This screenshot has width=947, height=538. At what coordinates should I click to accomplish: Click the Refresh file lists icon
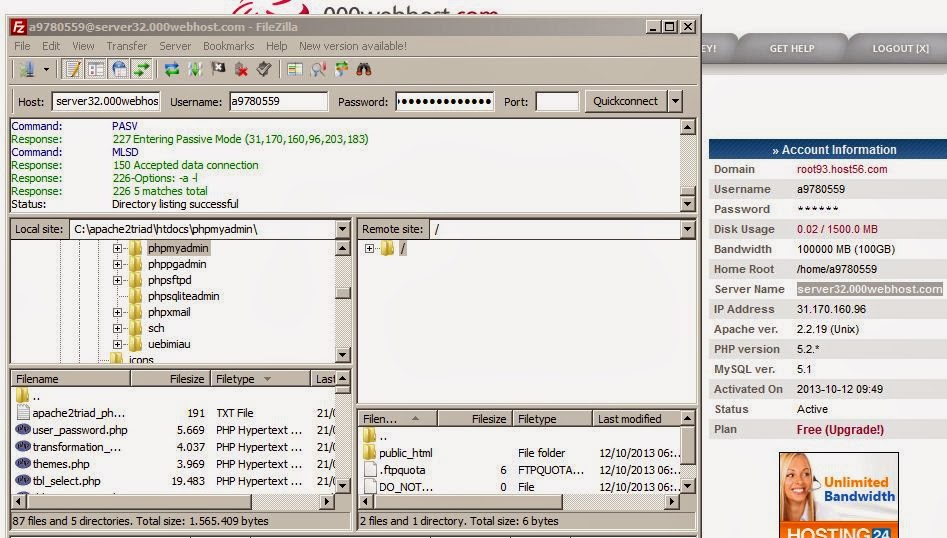[172, 69]
